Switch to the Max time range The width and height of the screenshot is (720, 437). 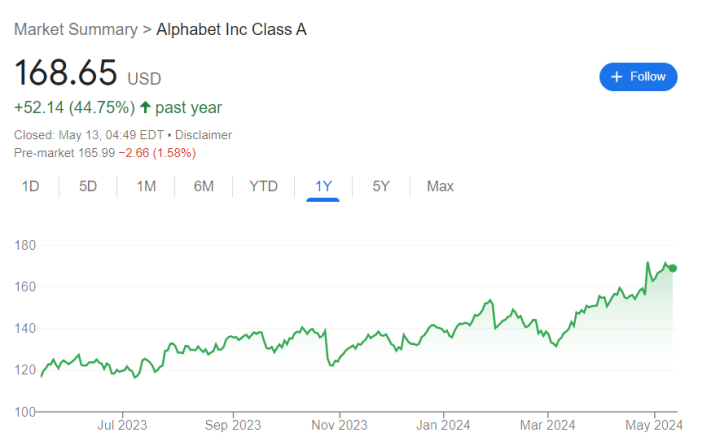pos(440,186)
